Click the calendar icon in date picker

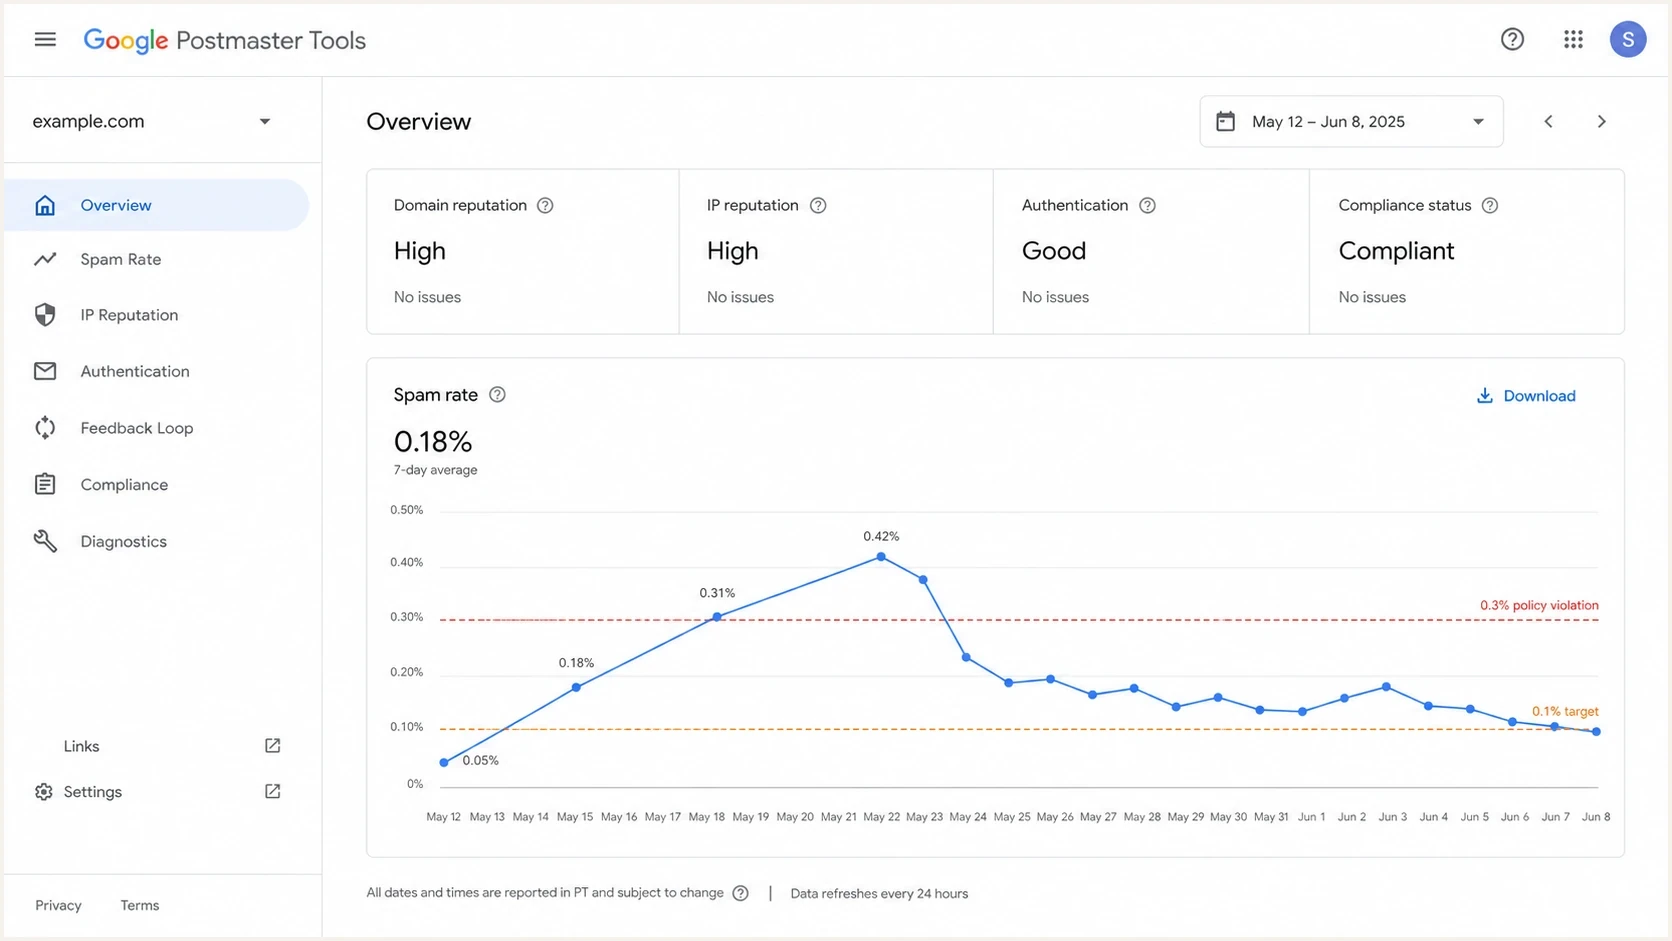(1225, 121)
